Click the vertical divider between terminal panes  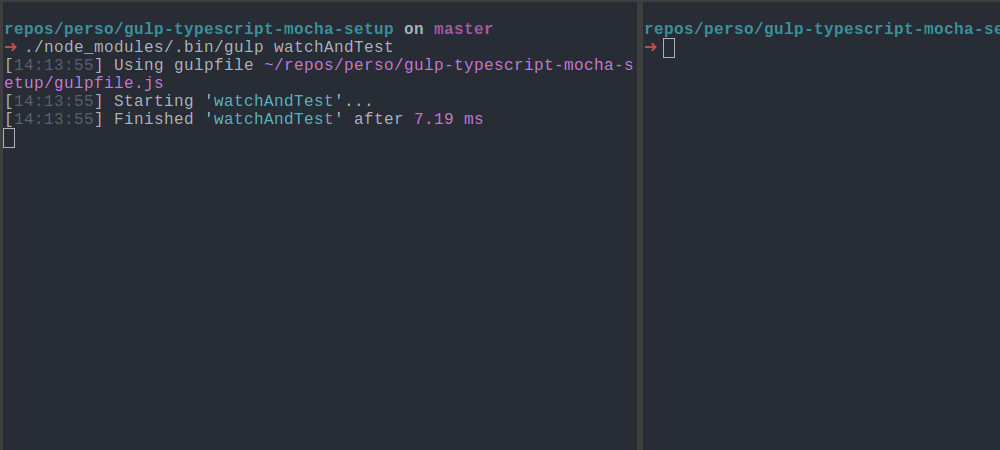tap(640, 225)
